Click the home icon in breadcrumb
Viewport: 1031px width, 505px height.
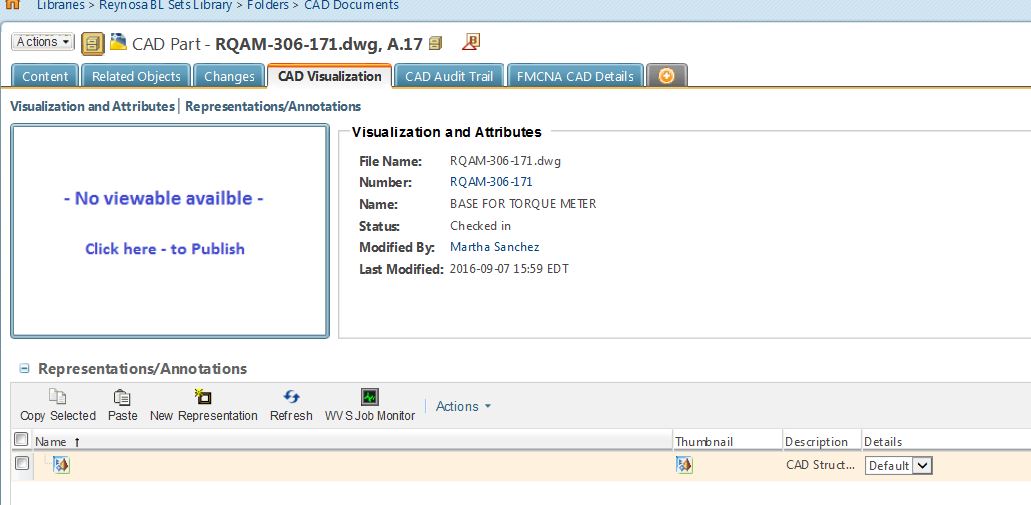(12, 5)
